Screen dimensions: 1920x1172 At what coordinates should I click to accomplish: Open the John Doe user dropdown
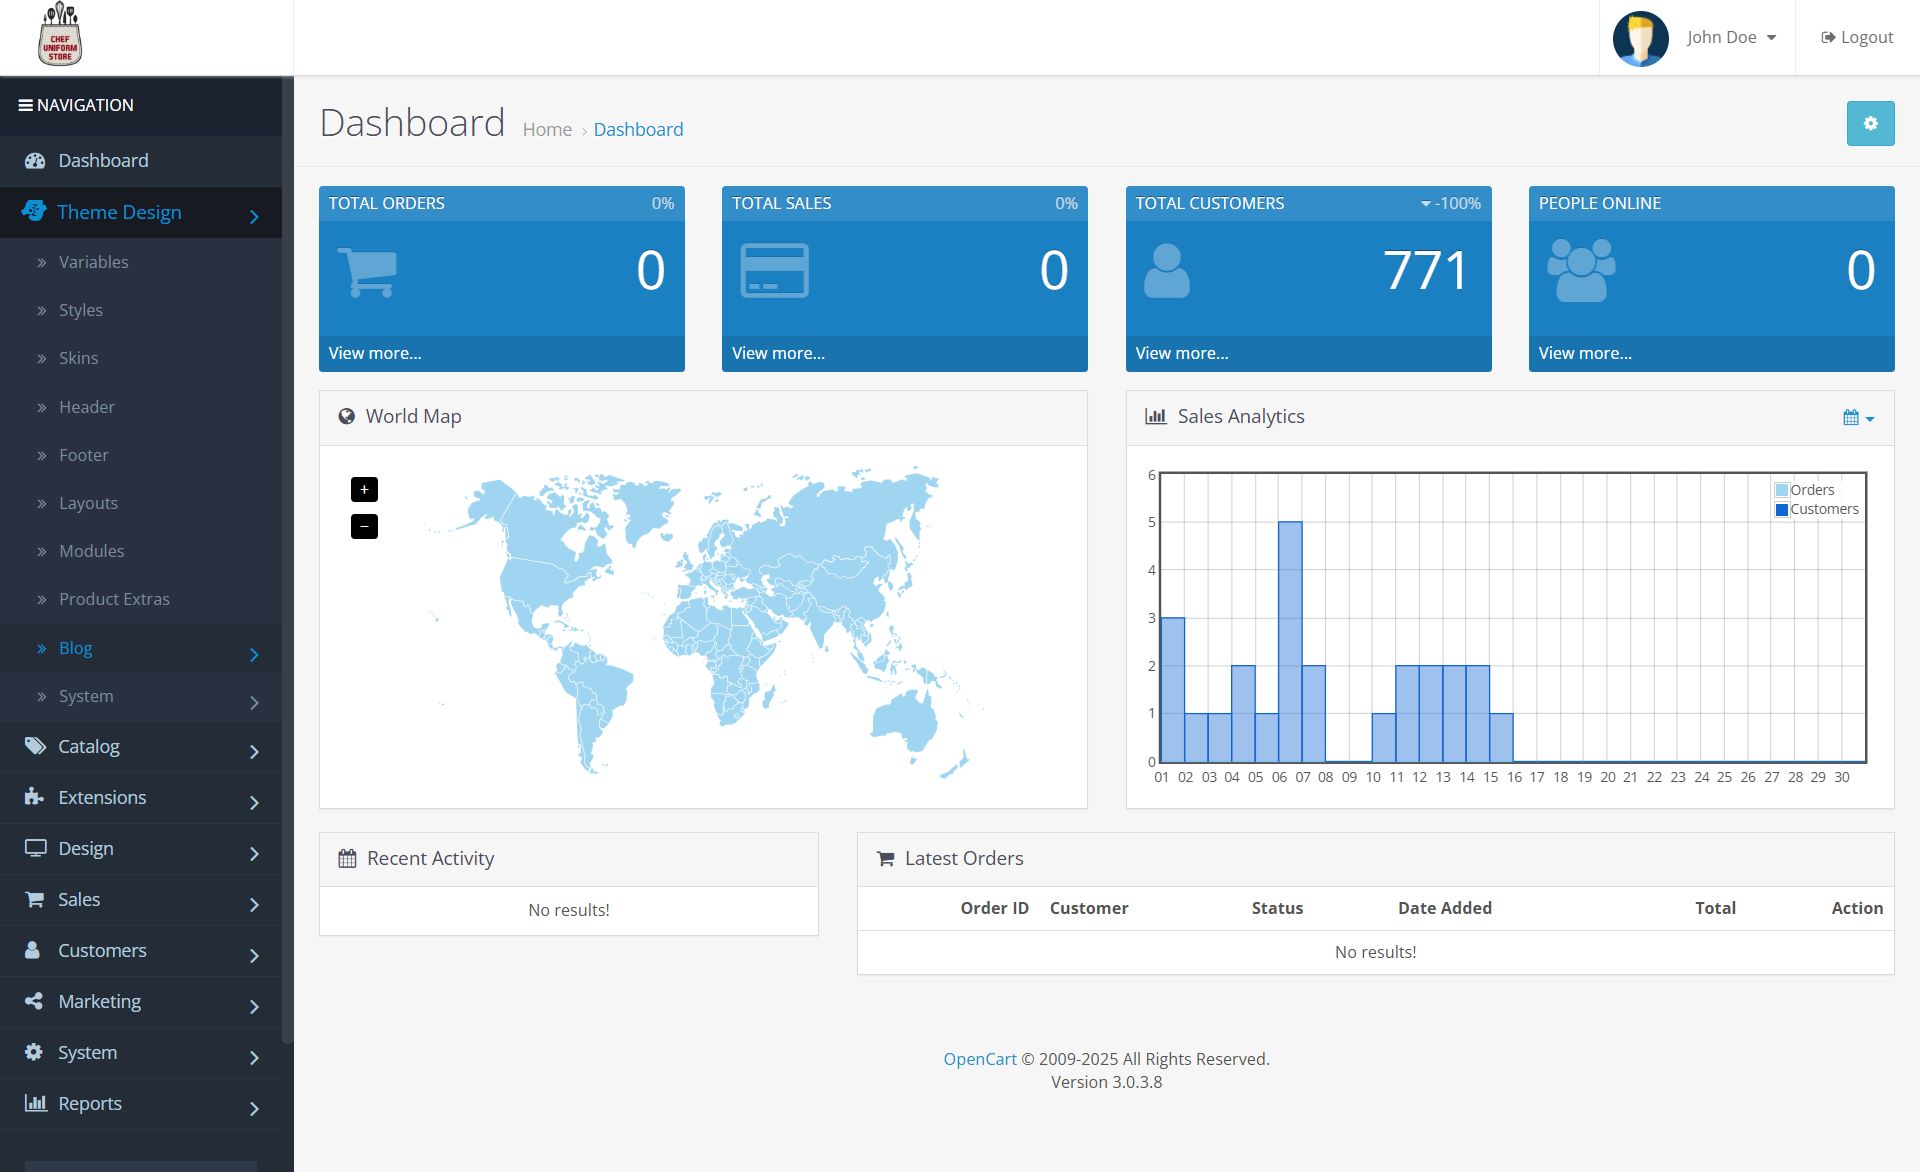pos(1731,37)
